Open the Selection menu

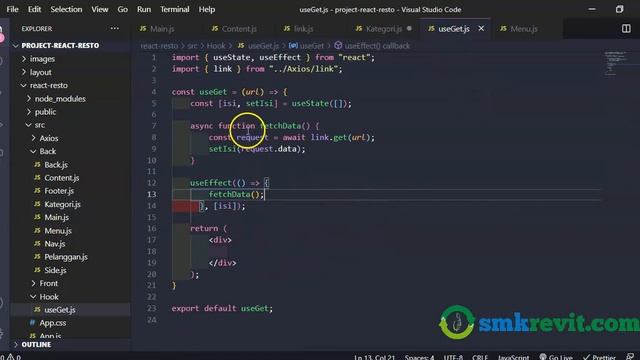[x=66, y=9]
